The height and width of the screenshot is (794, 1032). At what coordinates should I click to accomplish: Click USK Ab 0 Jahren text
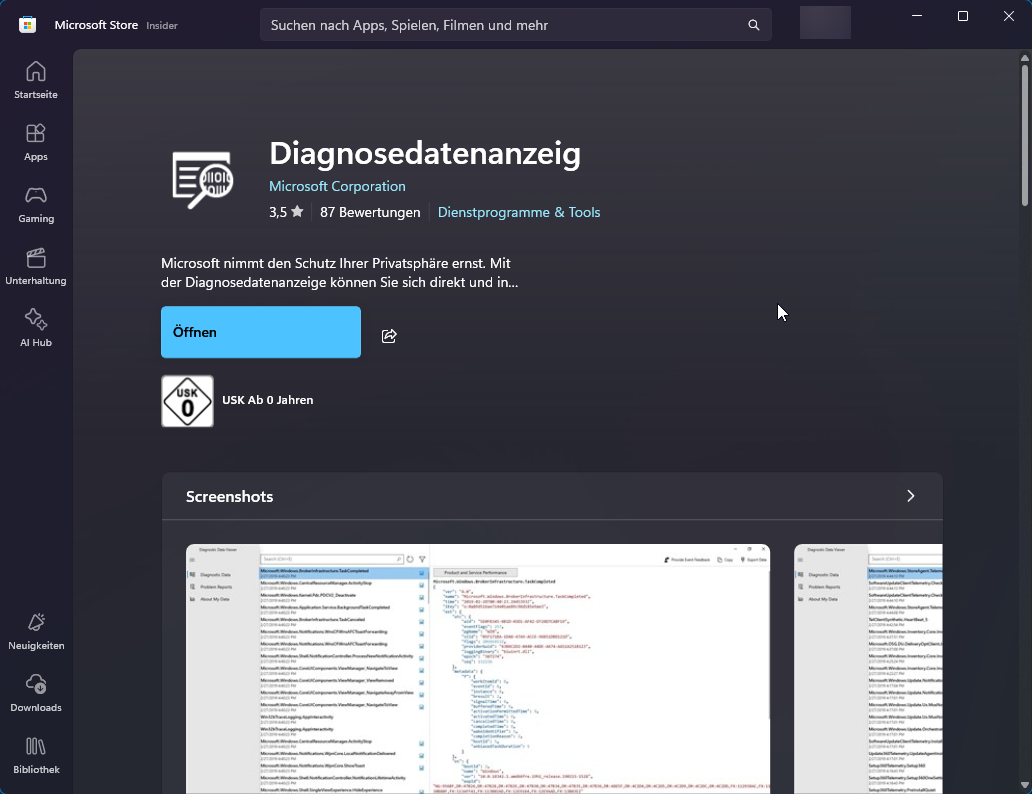pyautogui.click(x=268, y=400)
